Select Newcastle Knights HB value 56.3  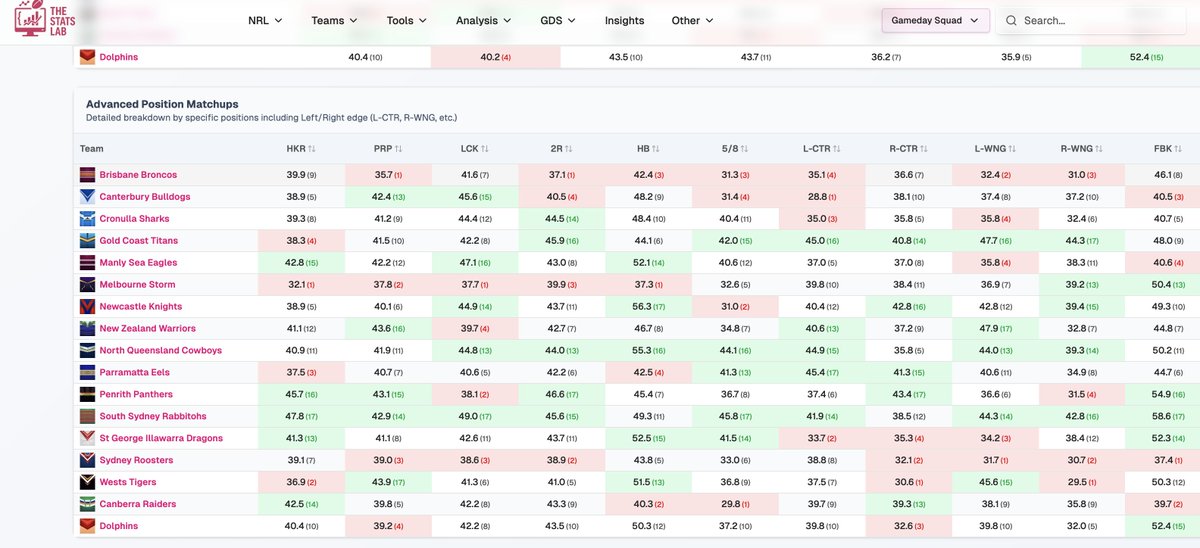tap(649, 307)
